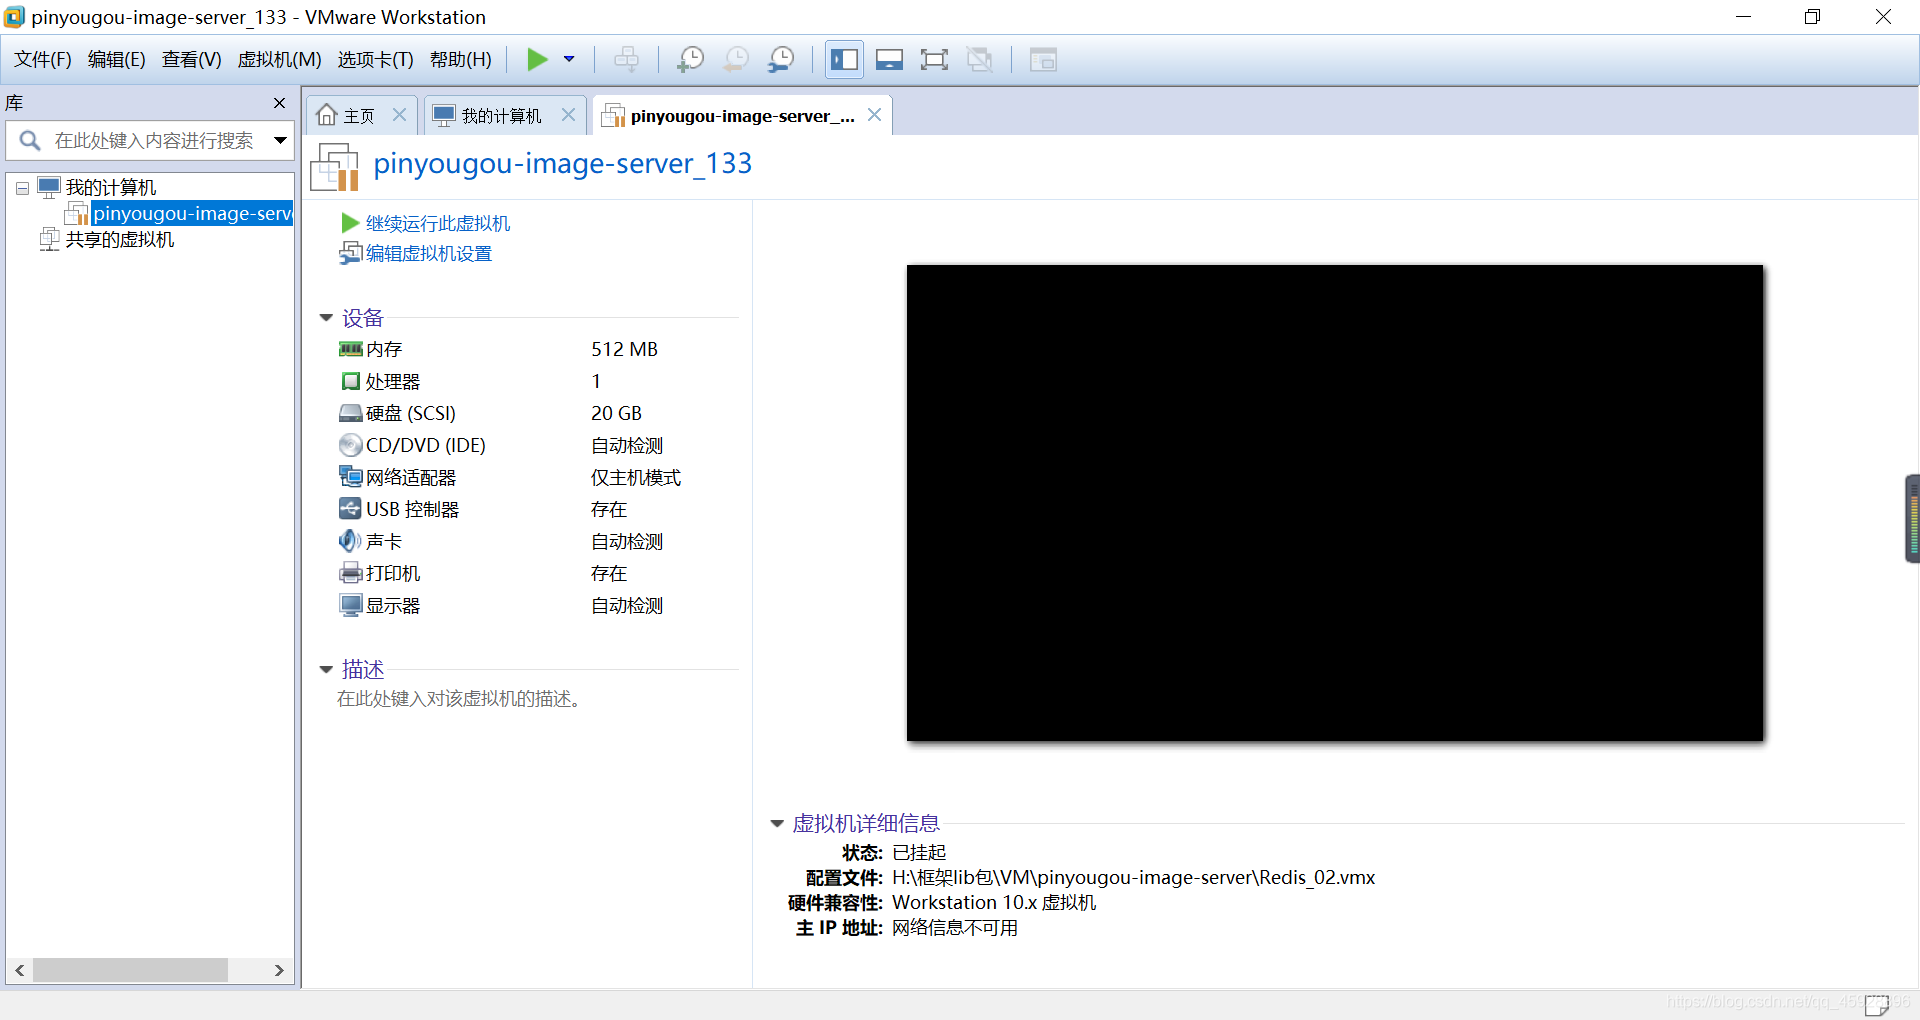Open the 查看(V) menu
Image resolution: width=1920 pixels, height=1020 pixels.
point(191,60)
